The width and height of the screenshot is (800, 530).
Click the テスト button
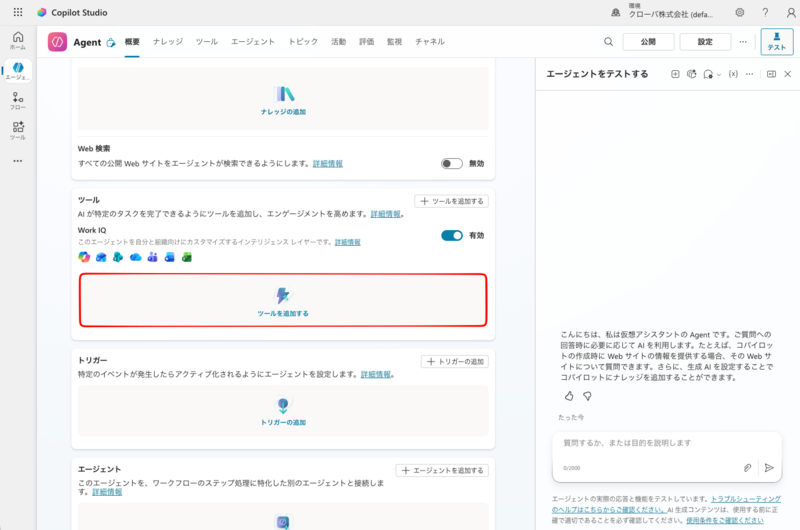pyautogui.click(x=777, y=41)
